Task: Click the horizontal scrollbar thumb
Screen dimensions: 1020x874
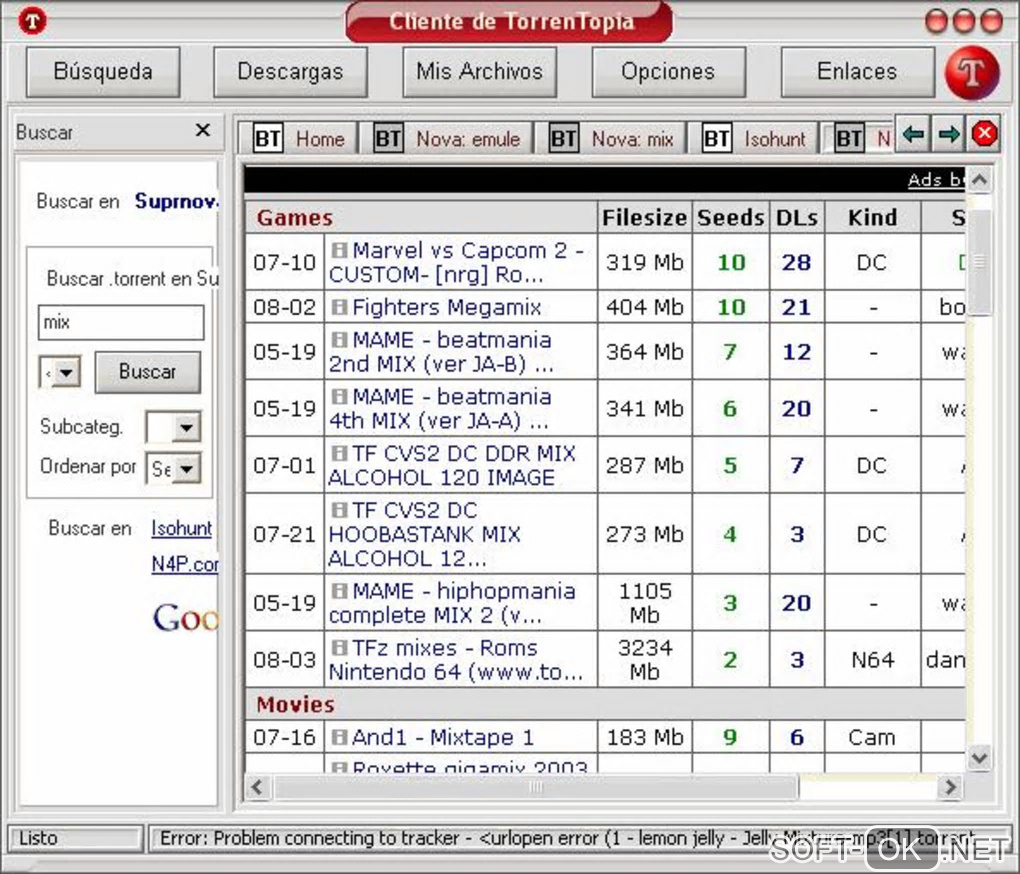Action: (x=535, y=787)
